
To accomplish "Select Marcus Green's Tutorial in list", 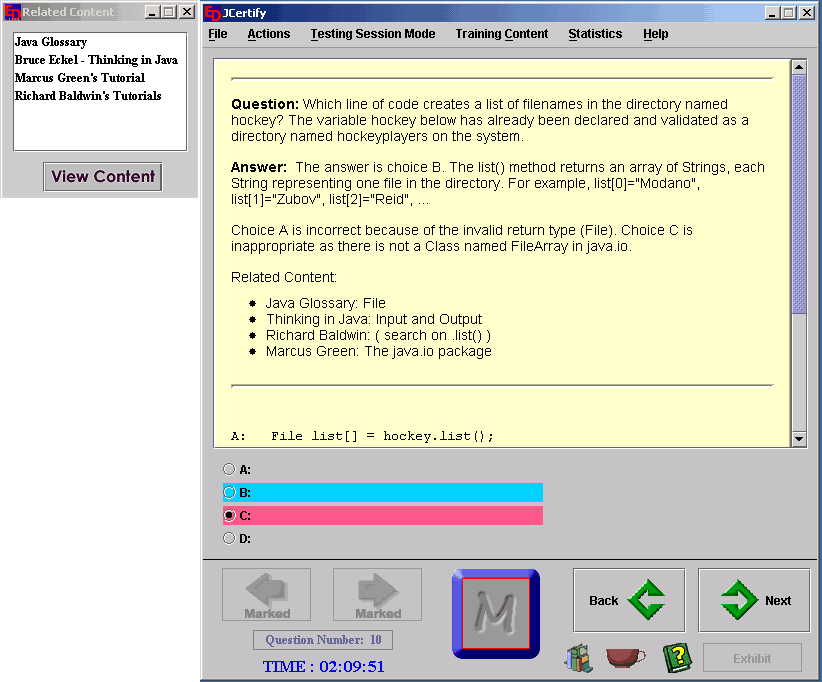I will (79, 78).
